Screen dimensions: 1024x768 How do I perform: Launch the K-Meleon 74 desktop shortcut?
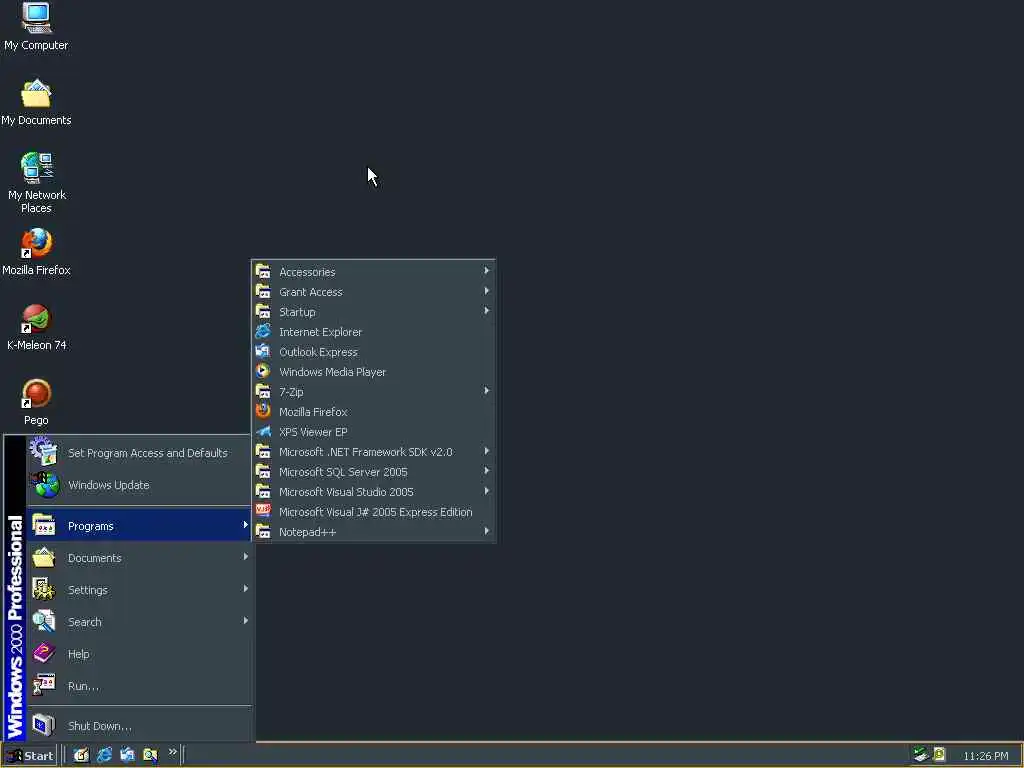click(36, 327)
